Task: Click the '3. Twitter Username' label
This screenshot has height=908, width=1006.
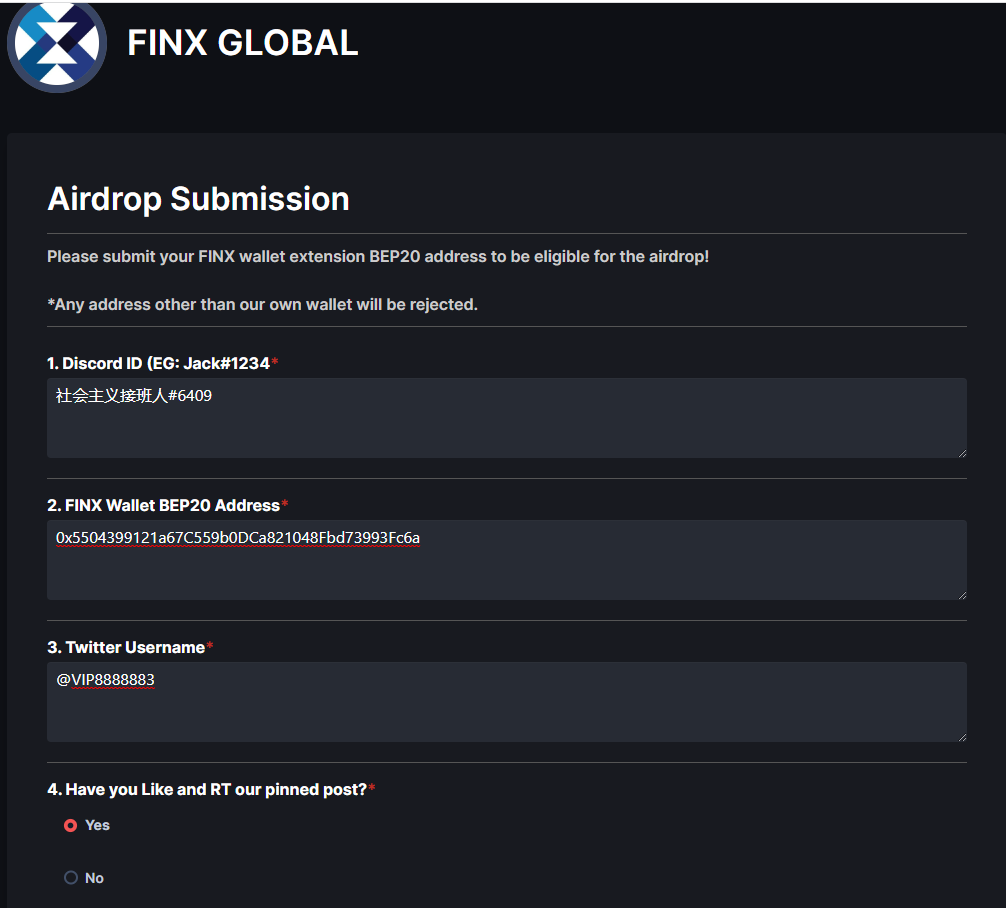Action: click(126, 647)
